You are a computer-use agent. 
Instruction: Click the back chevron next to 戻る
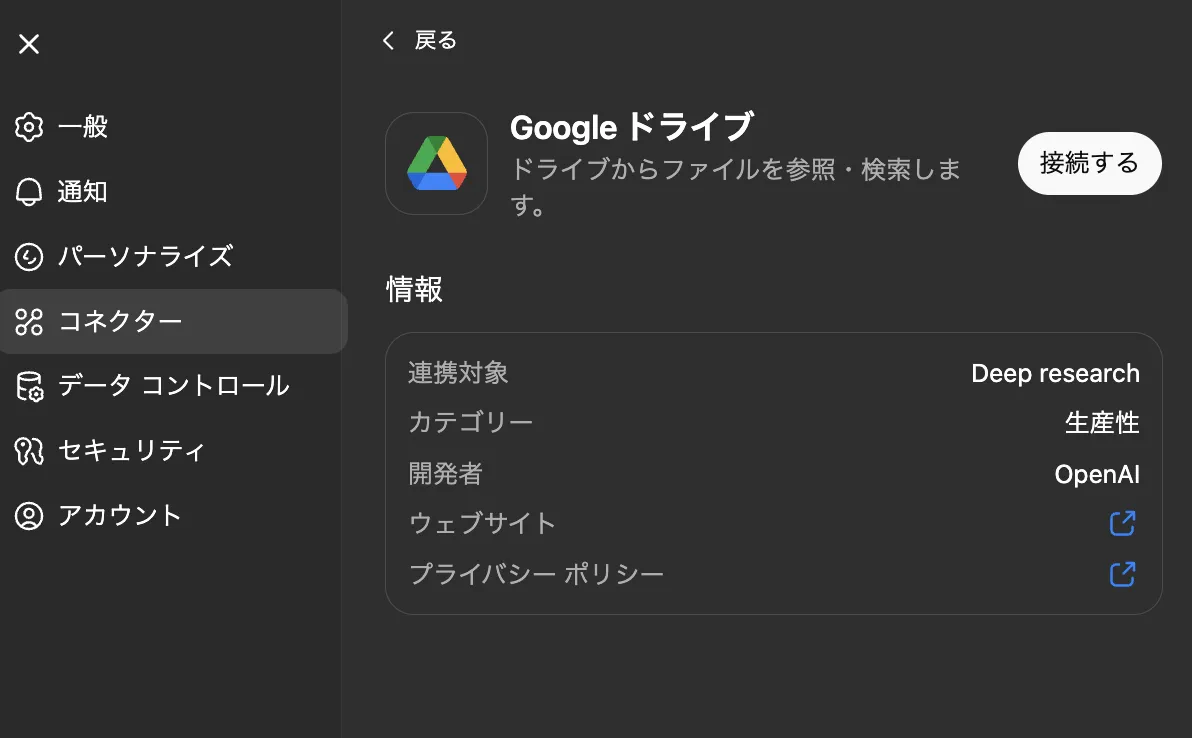pos(388,40)
